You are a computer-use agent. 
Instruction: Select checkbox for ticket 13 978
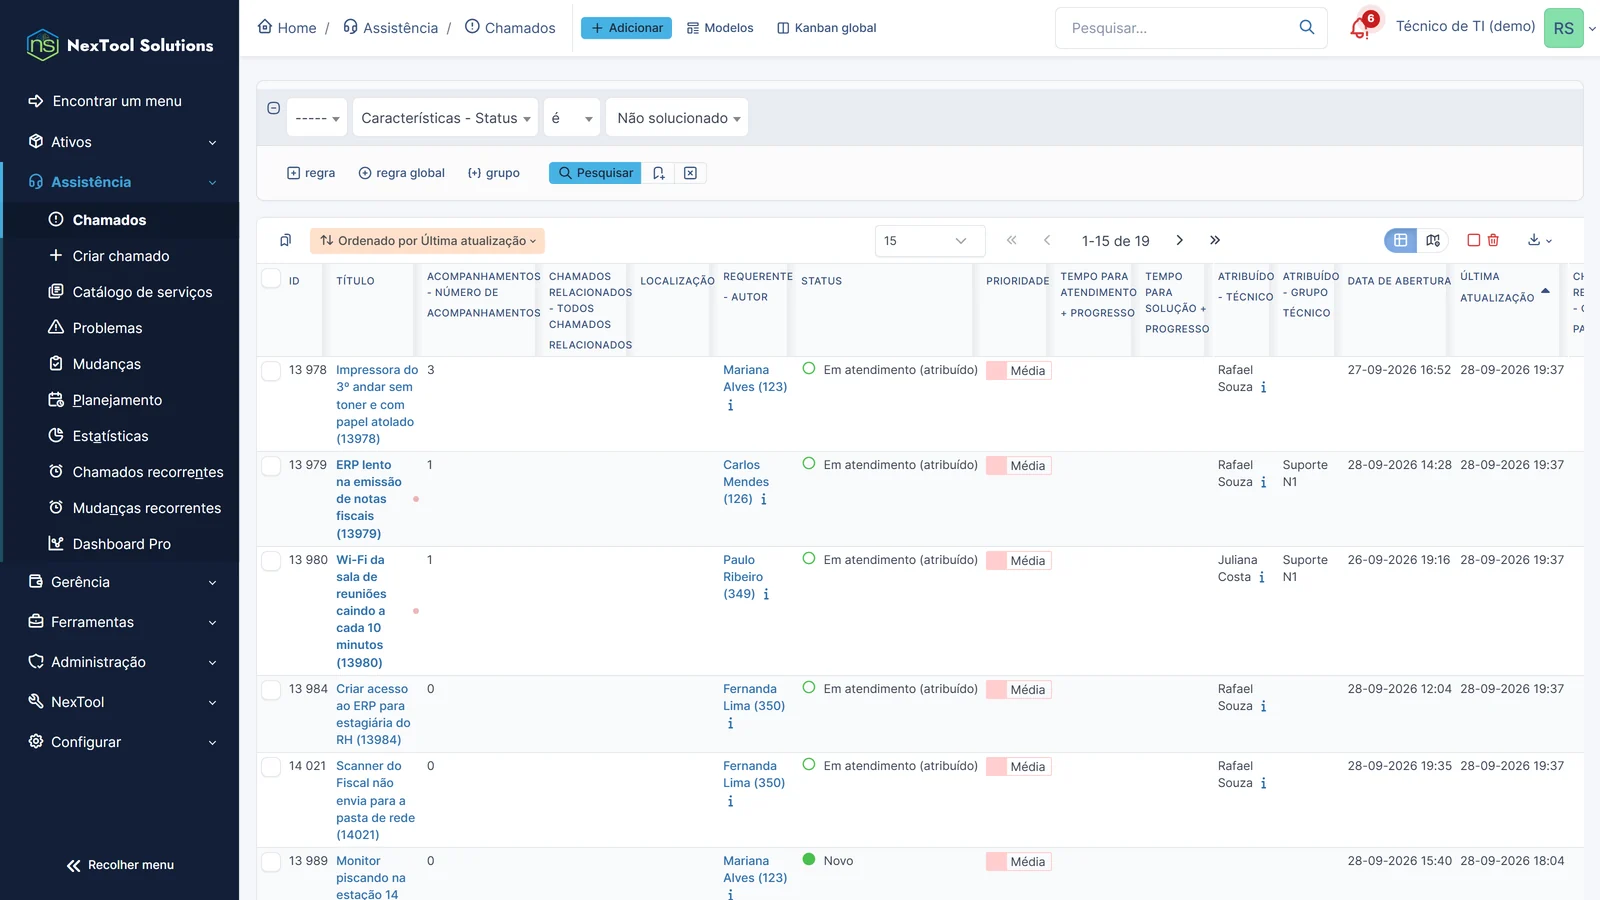coord(271,371)
